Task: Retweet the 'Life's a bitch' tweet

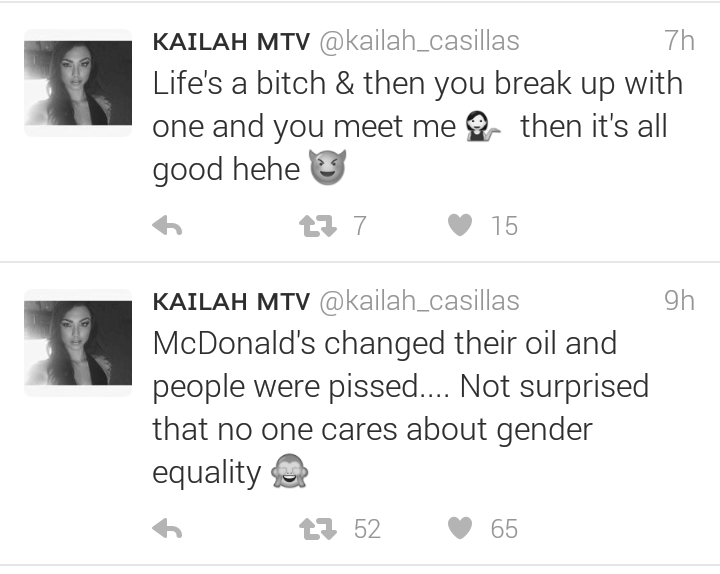Action: coord(318,226)
